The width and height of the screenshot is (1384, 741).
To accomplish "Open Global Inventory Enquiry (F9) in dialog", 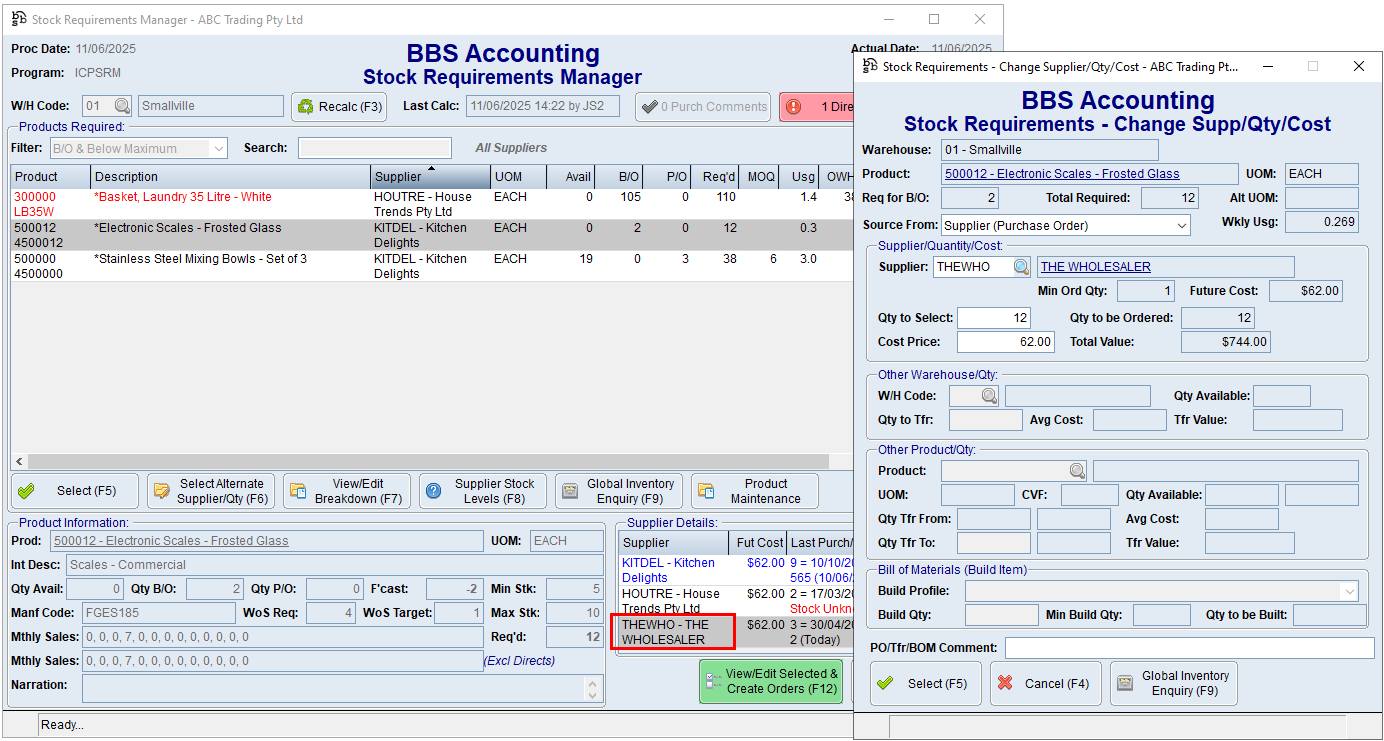I will [x=1174, y=684].
